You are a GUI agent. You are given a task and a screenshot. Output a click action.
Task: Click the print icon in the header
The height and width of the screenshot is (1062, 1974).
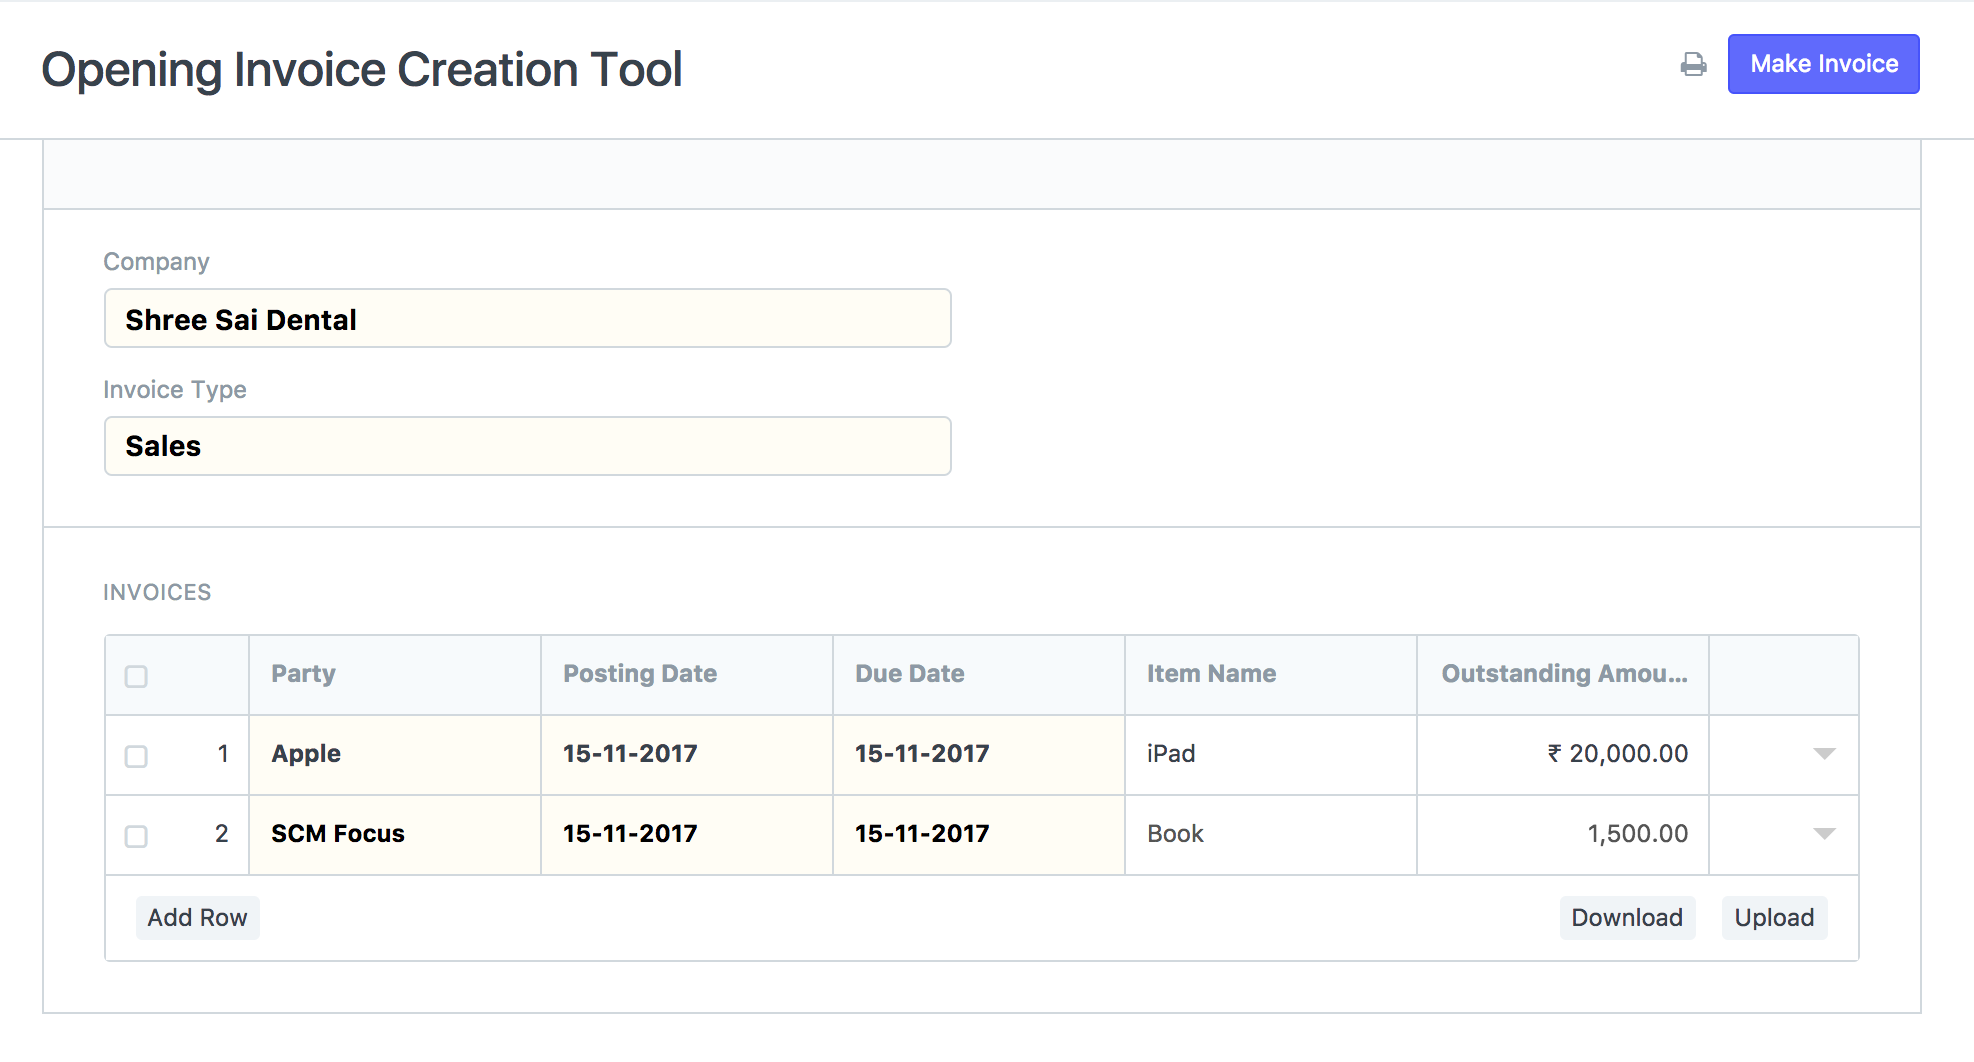[x=1693, y=64]
